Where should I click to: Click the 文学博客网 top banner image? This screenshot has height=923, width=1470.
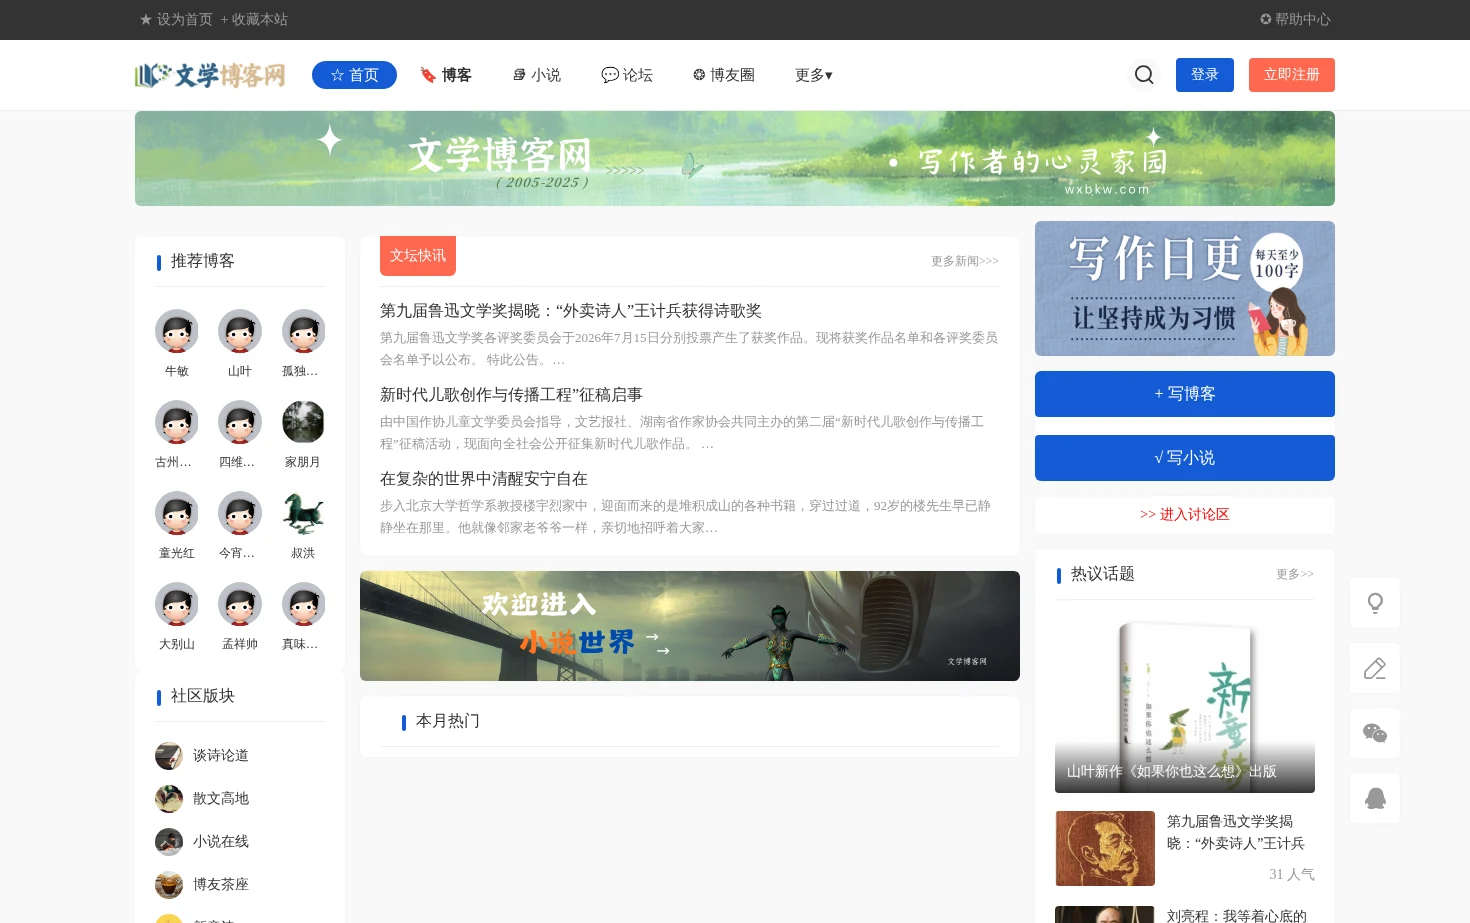735,159
